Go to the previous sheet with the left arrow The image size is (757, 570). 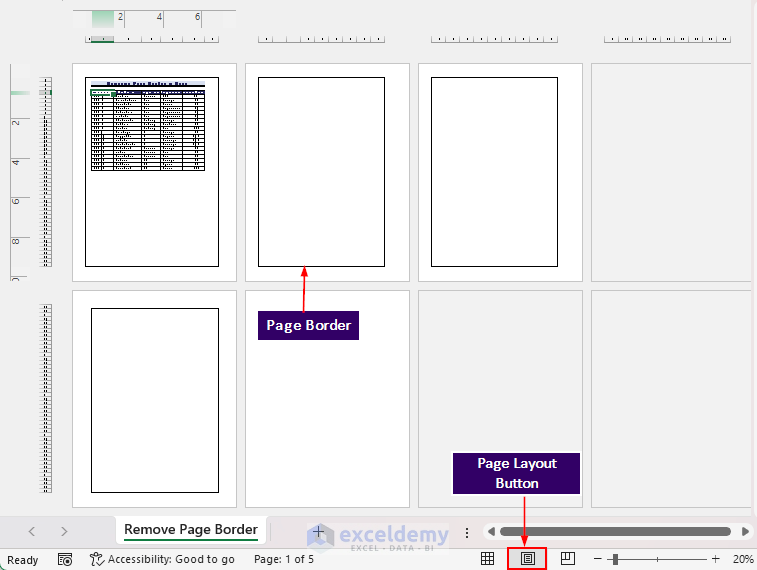32,531
